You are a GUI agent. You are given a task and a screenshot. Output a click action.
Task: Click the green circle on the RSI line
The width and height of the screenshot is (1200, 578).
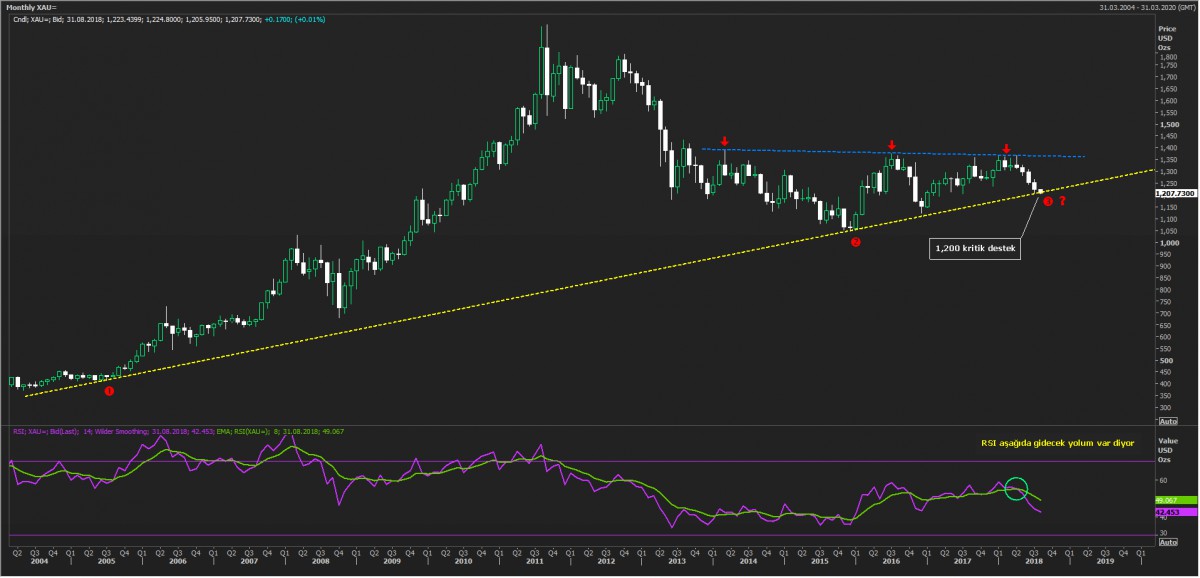[x=1016, y=489]
